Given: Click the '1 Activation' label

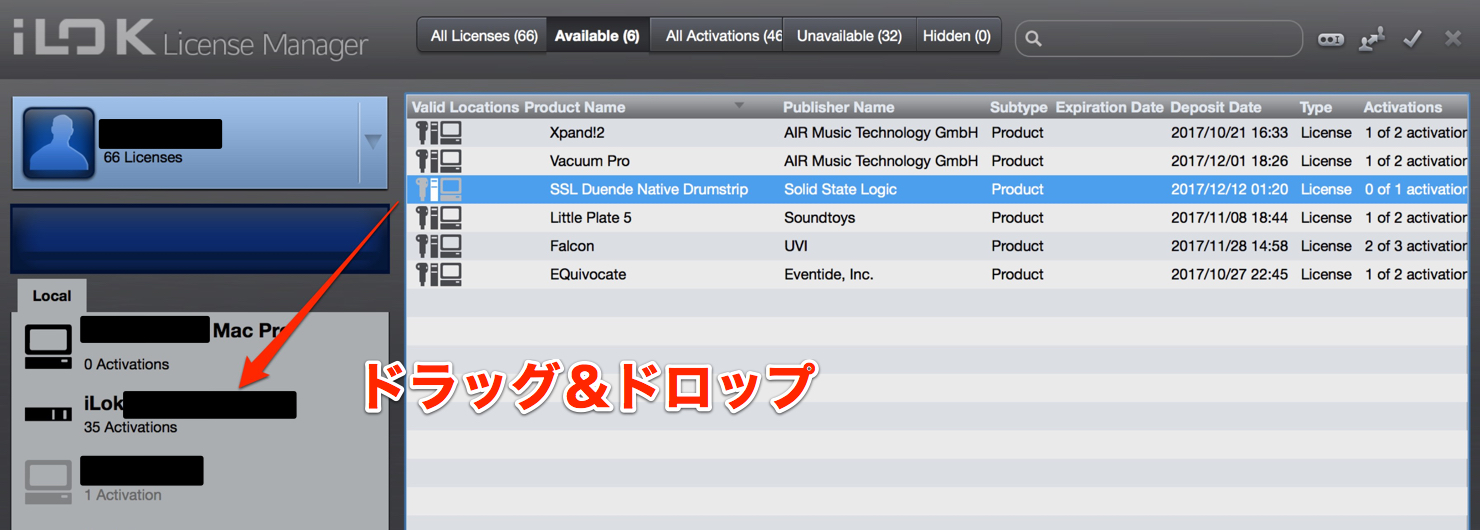Looking at the screenshot, I should [122, 495].
